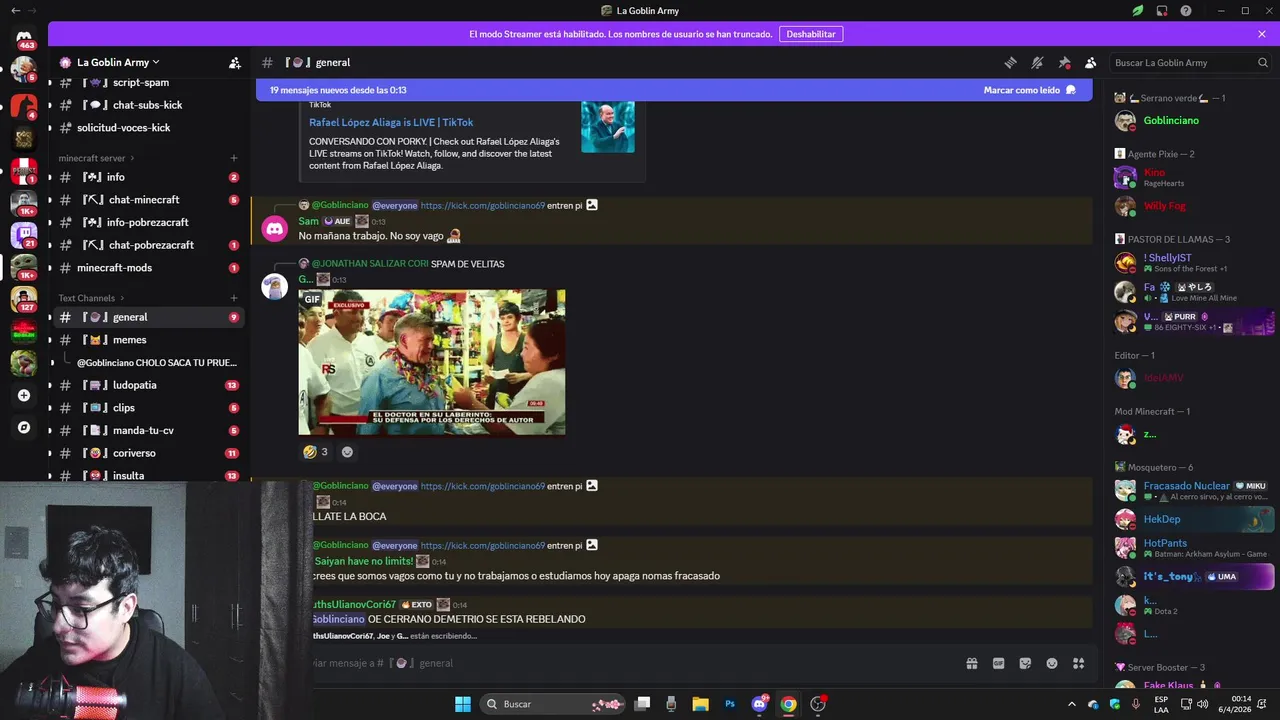The width and height of the screenshot is (1280, 720).
Task: Show hidden system tray icons chevron
Action: coord(1072,704)
